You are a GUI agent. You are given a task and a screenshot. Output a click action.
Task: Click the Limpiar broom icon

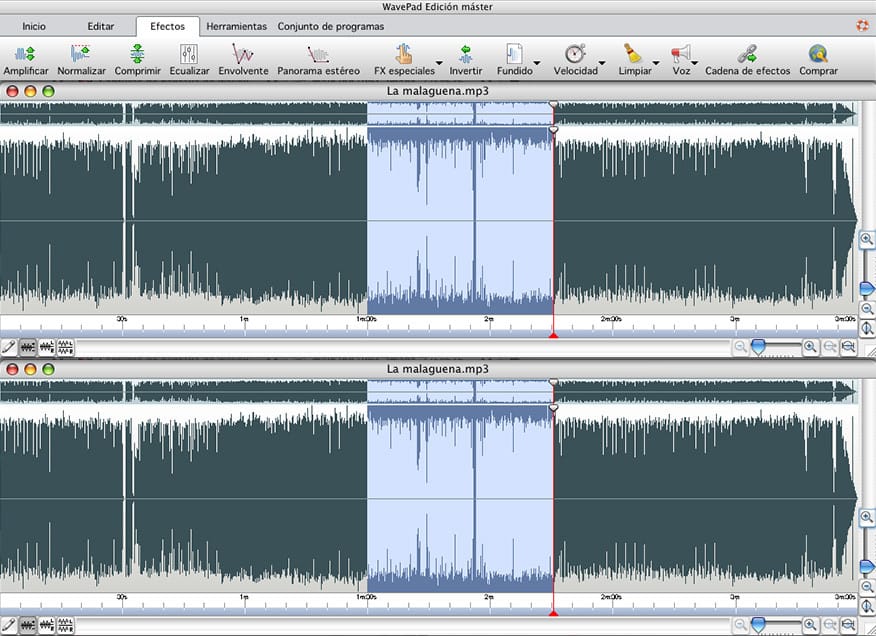pos(633,54)
